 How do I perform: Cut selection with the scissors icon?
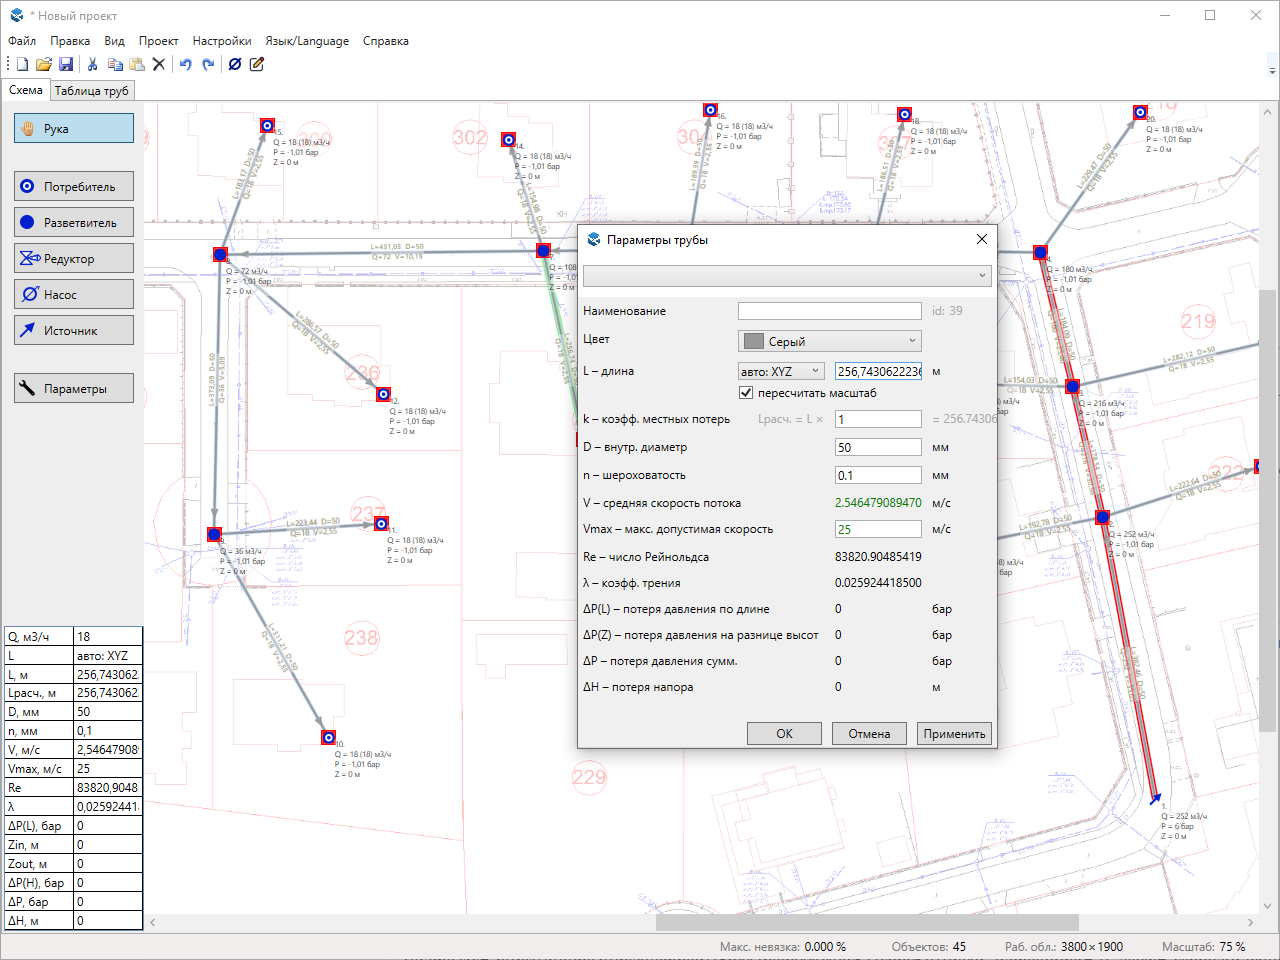pyautogui.click(x=92, y=64)
